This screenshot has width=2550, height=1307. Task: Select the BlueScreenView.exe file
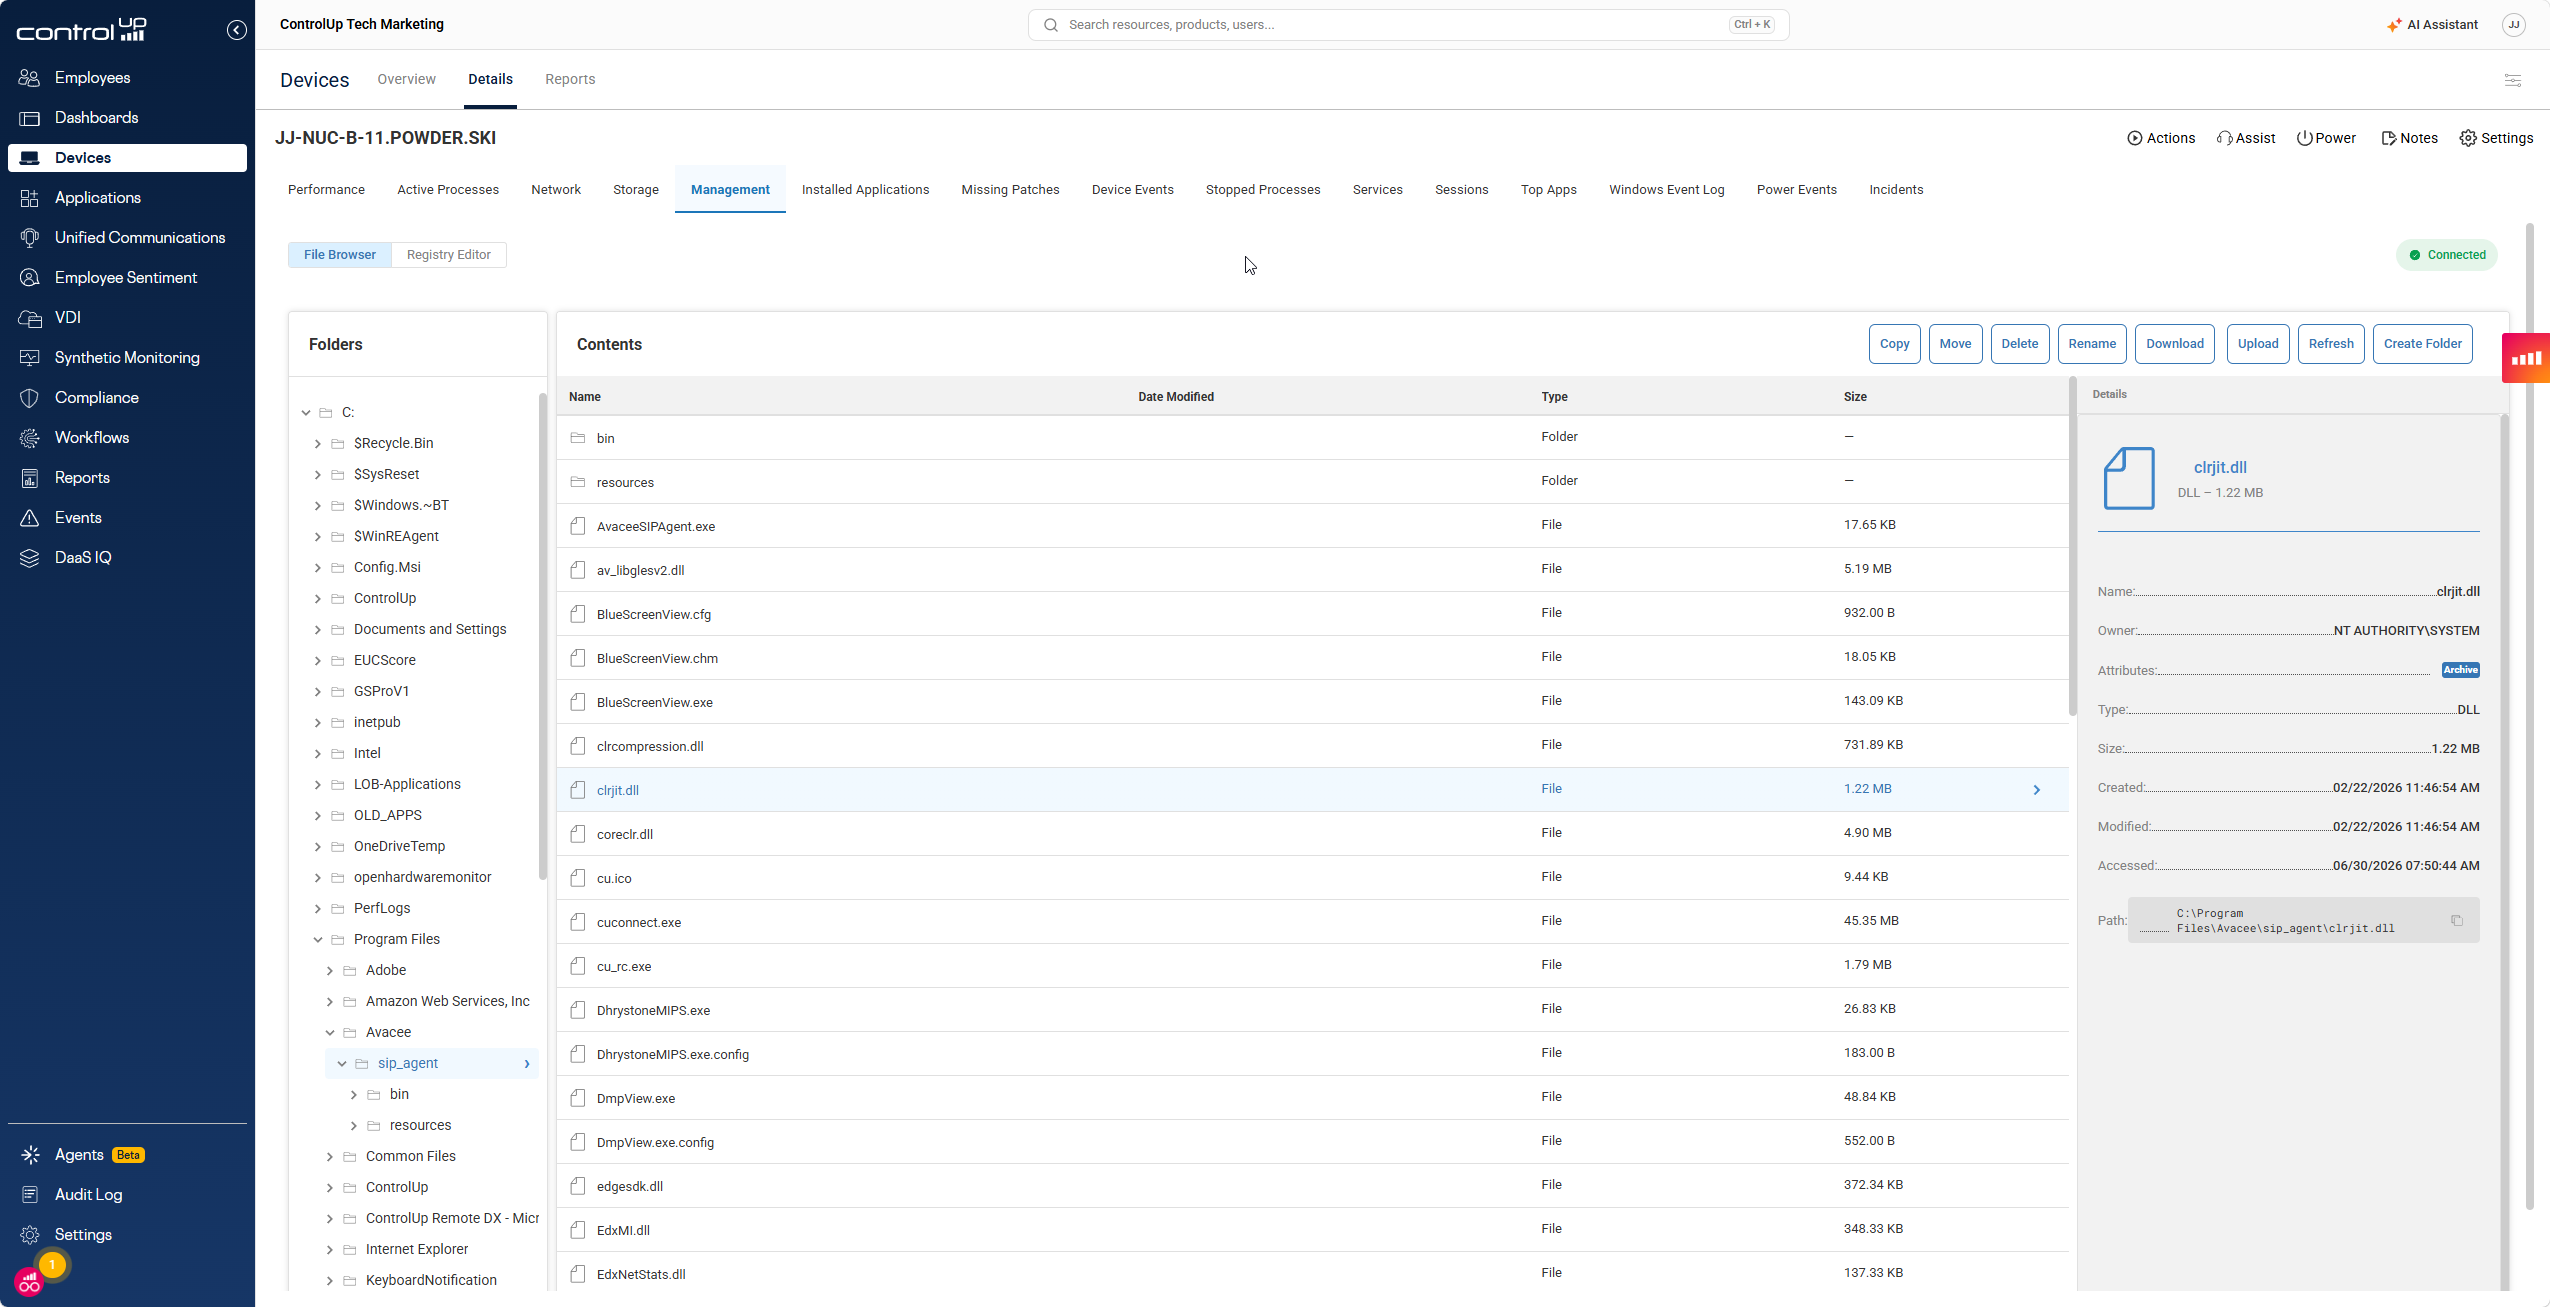click(1312, 702)
